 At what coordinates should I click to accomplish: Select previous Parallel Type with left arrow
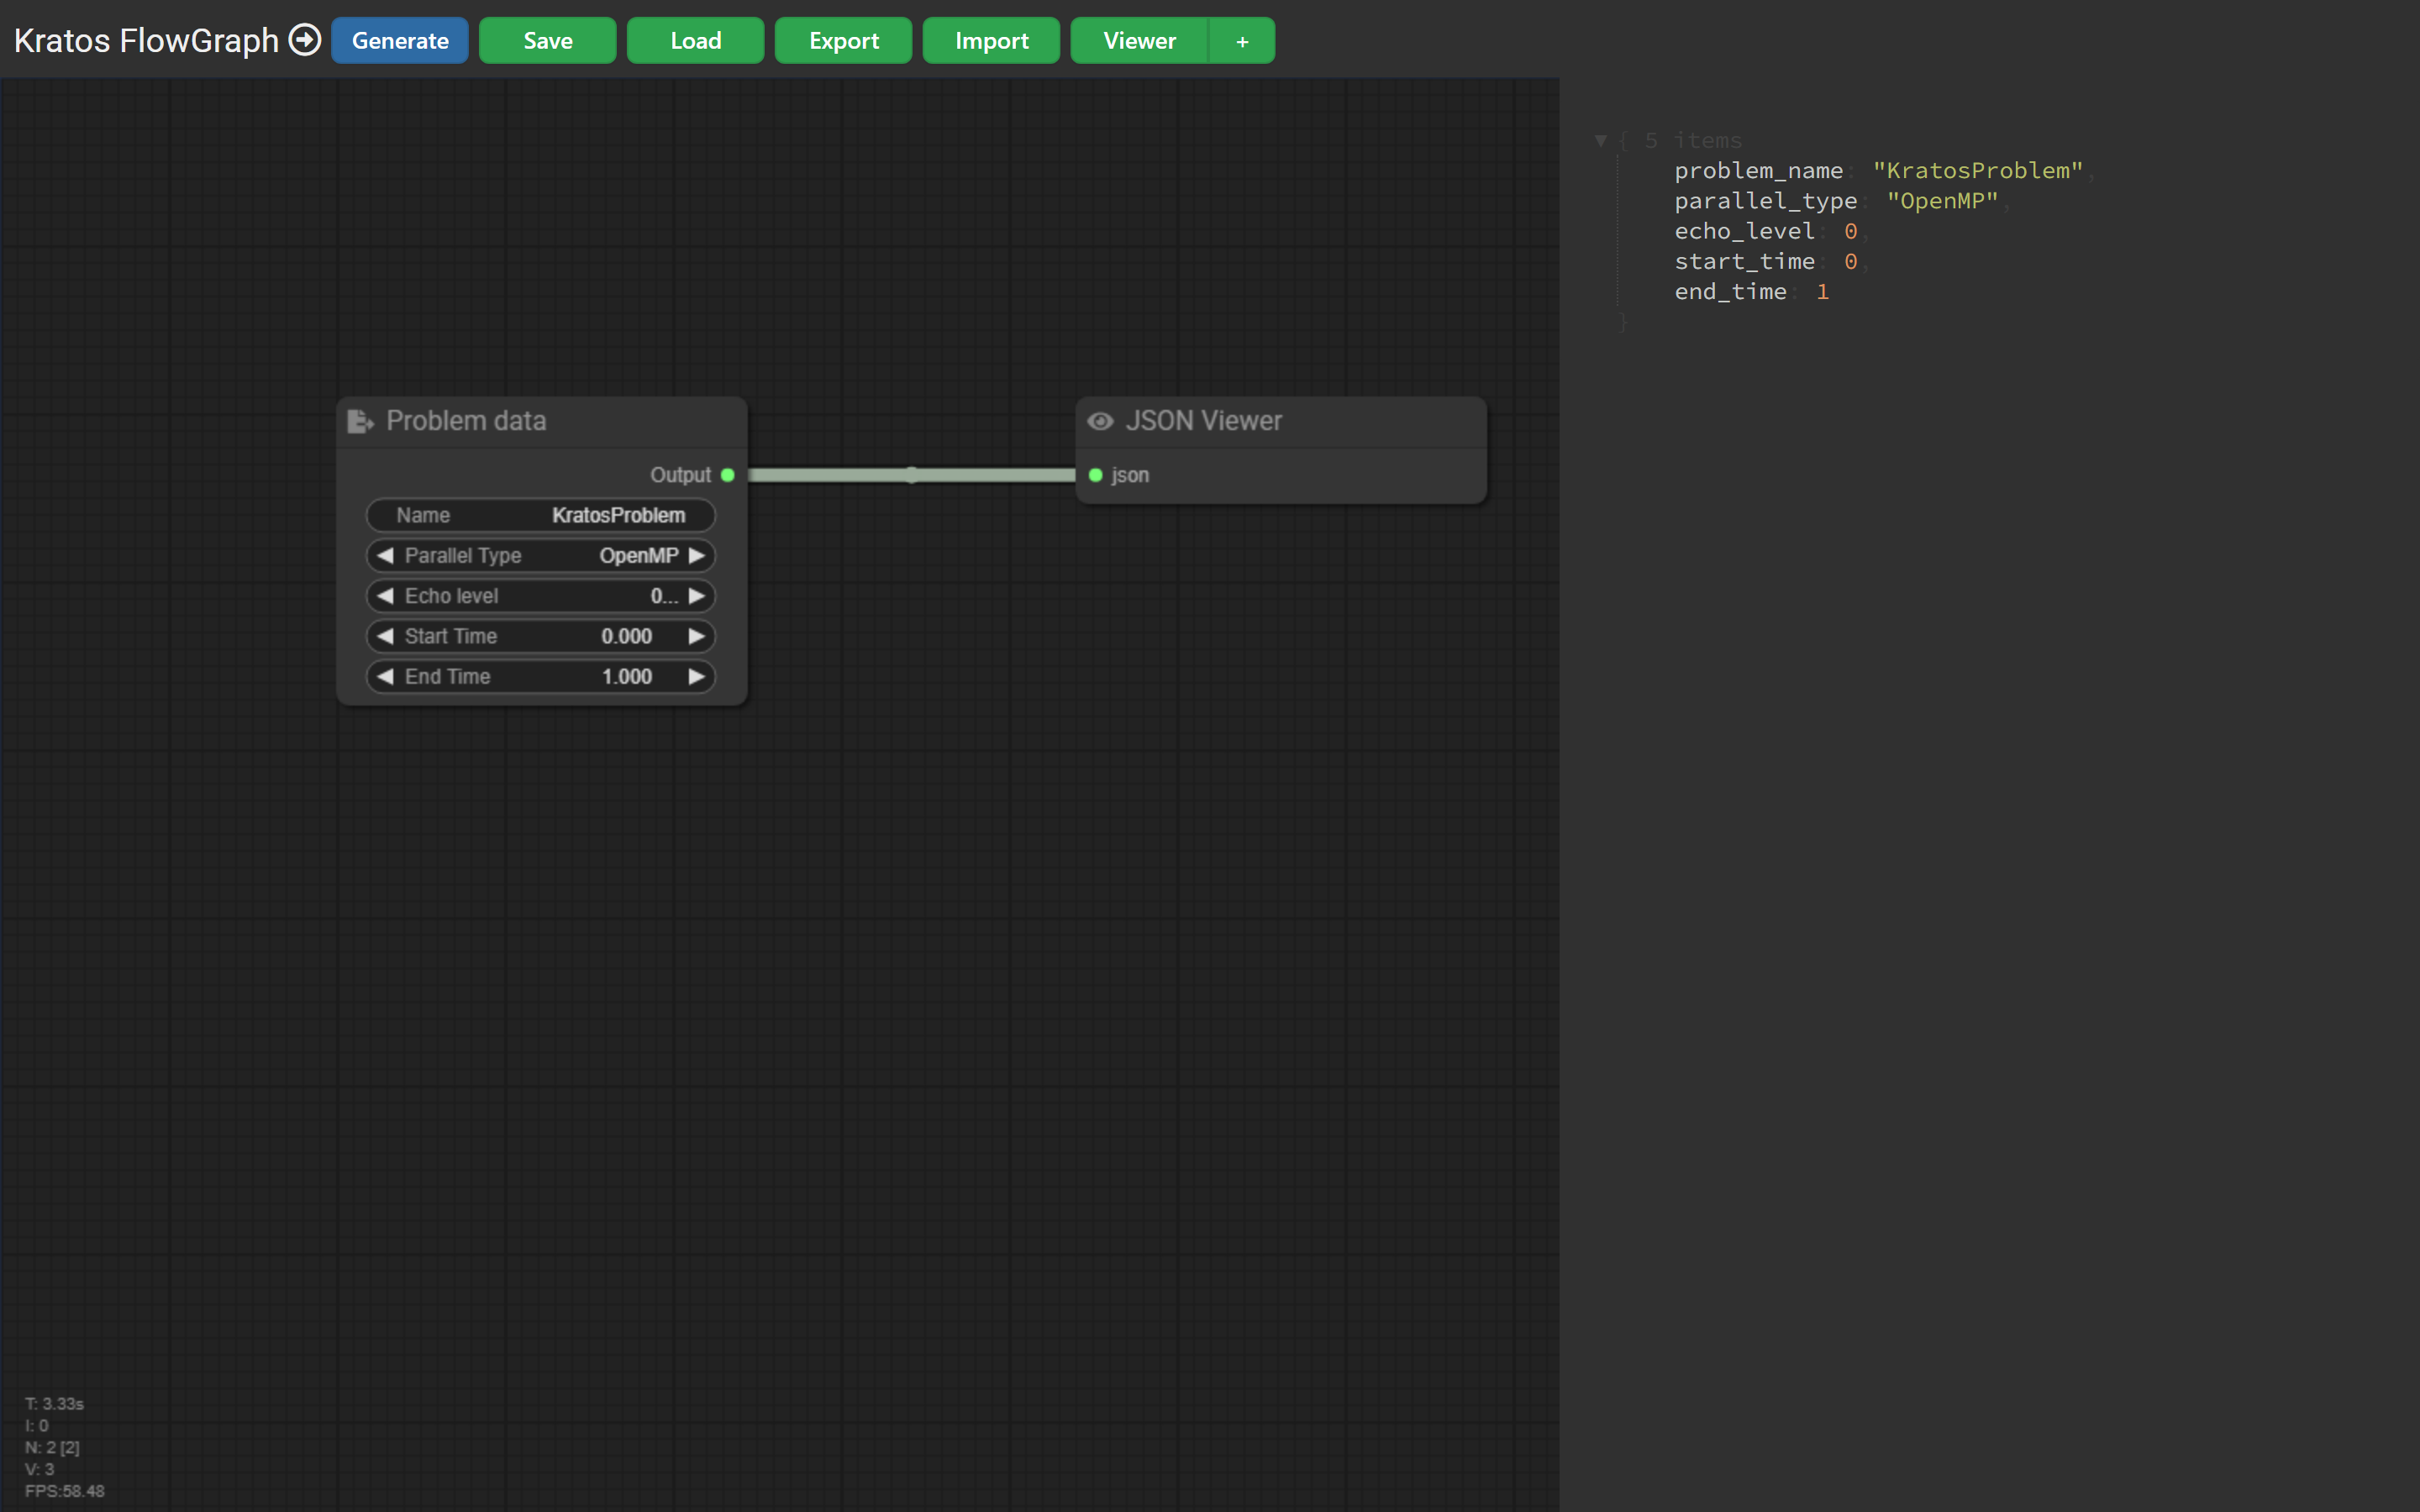coord(385,555)
